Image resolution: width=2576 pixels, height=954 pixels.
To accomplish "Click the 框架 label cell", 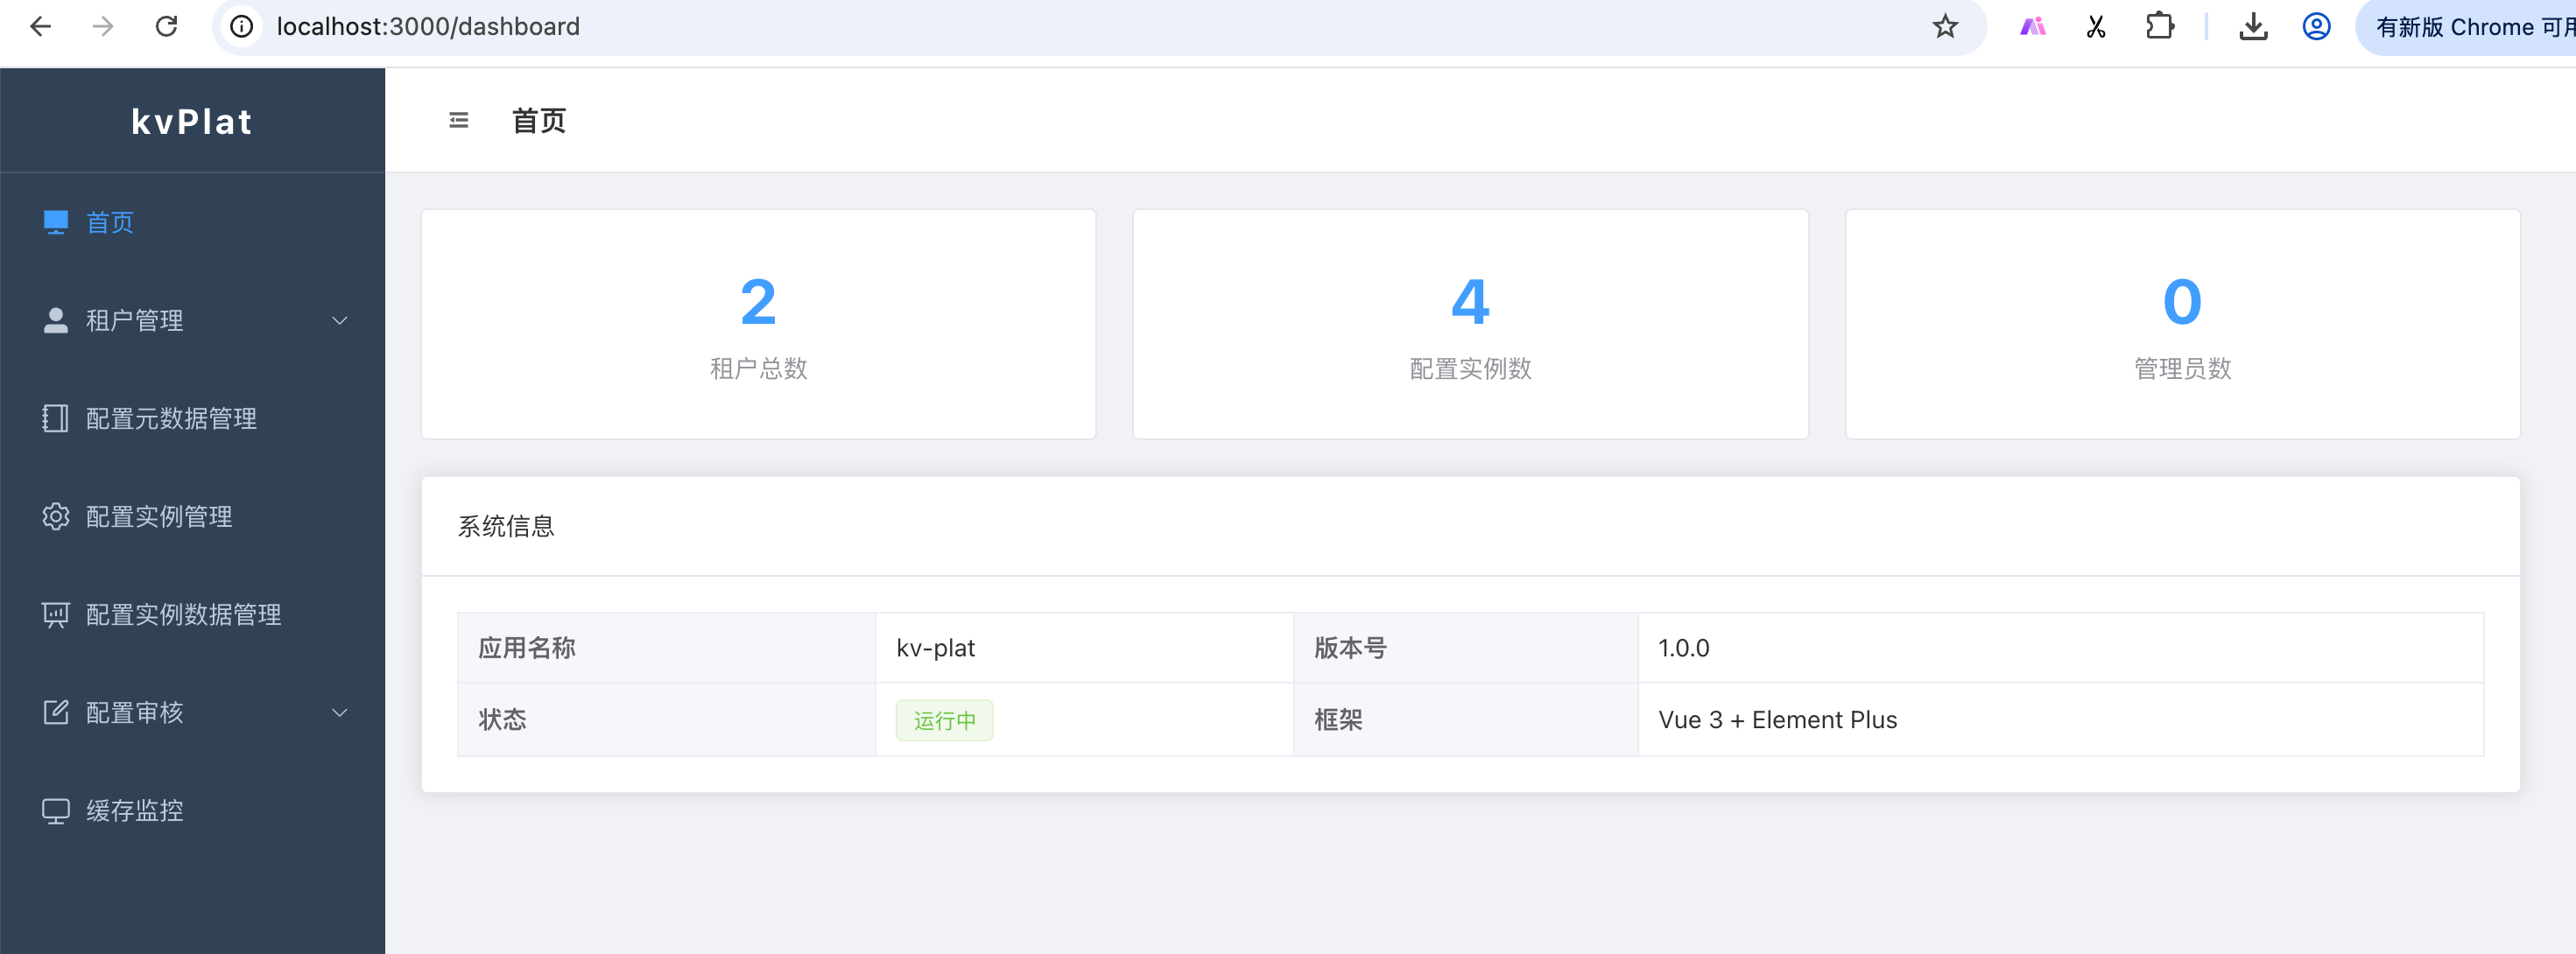I will [x=1466, y=720].
